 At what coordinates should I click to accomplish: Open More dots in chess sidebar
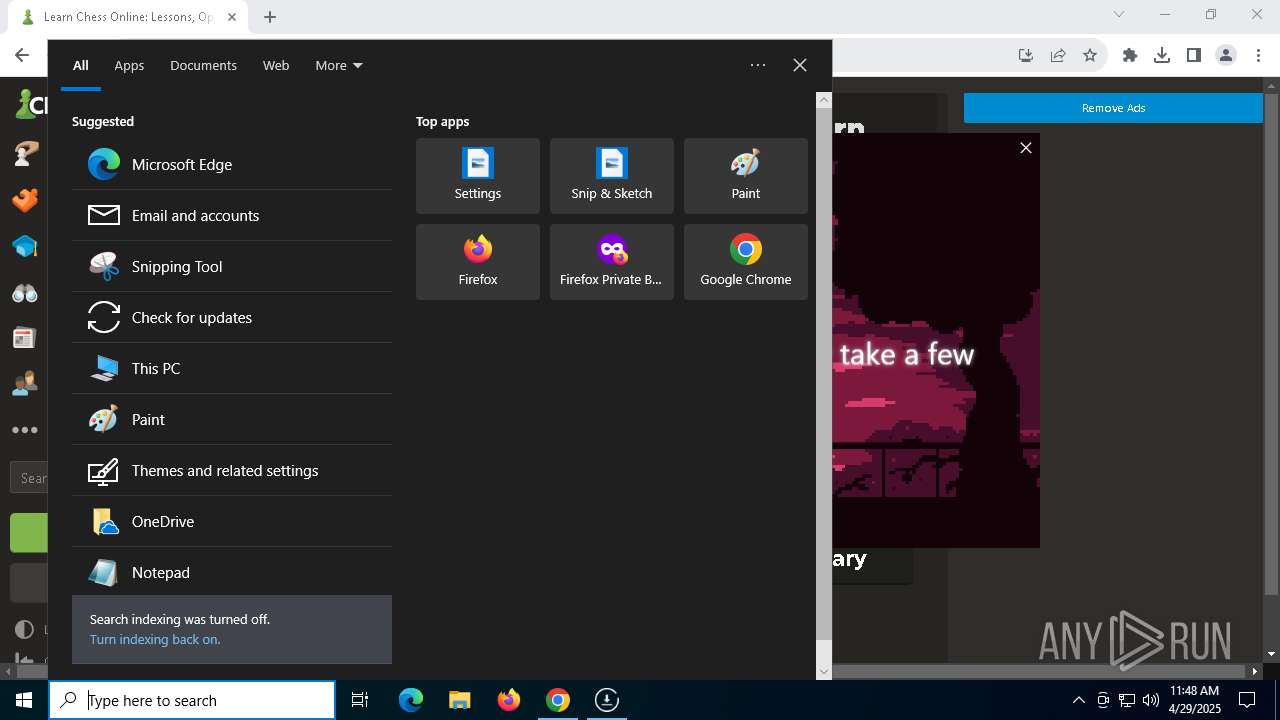coord(25,430)
